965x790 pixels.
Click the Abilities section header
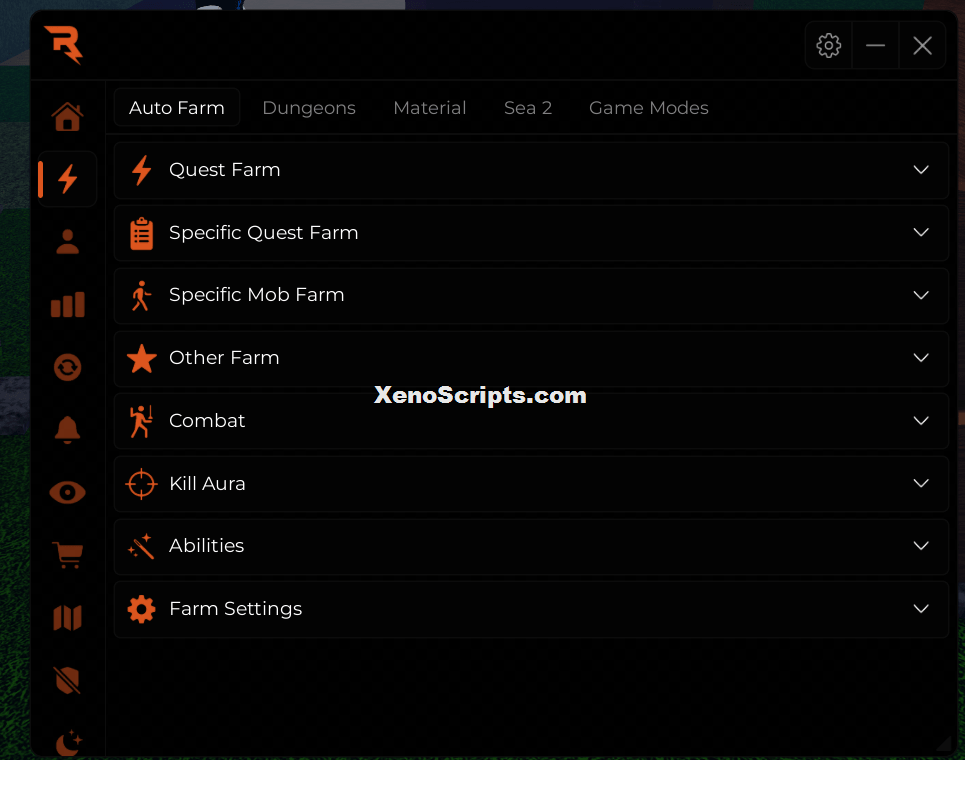(531, 546)
